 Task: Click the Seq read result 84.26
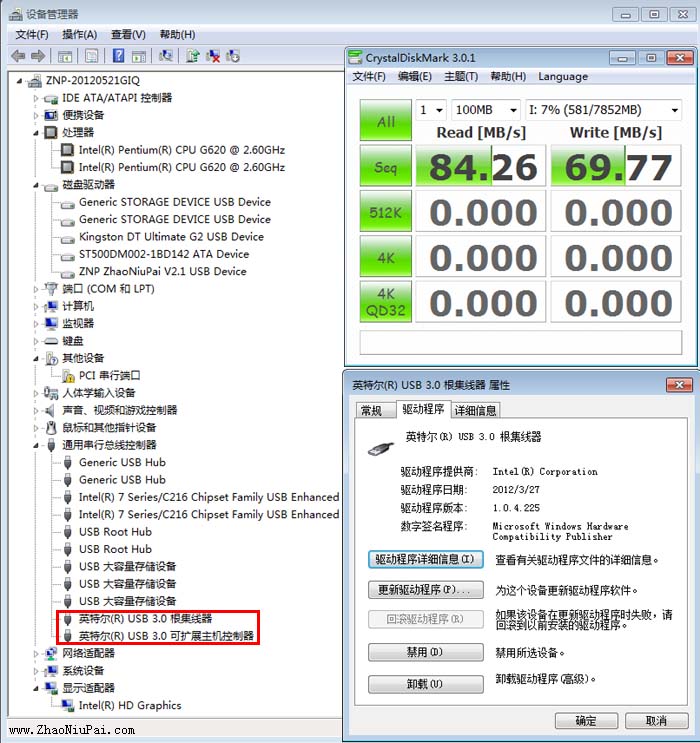click(481, 166)
